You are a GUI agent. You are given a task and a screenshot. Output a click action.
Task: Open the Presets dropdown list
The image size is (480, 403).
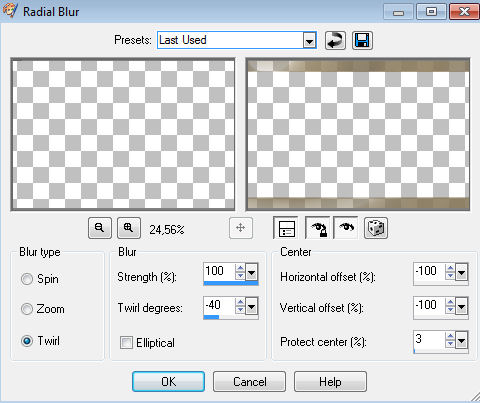pyautogui.click(x=310, y=41)
